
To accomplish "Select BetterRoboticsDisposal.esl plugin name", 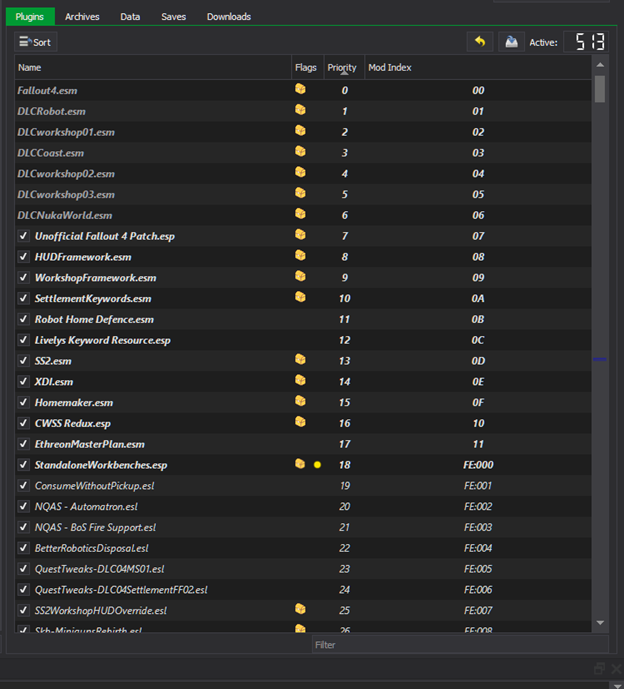I will (x=91, y=548).
